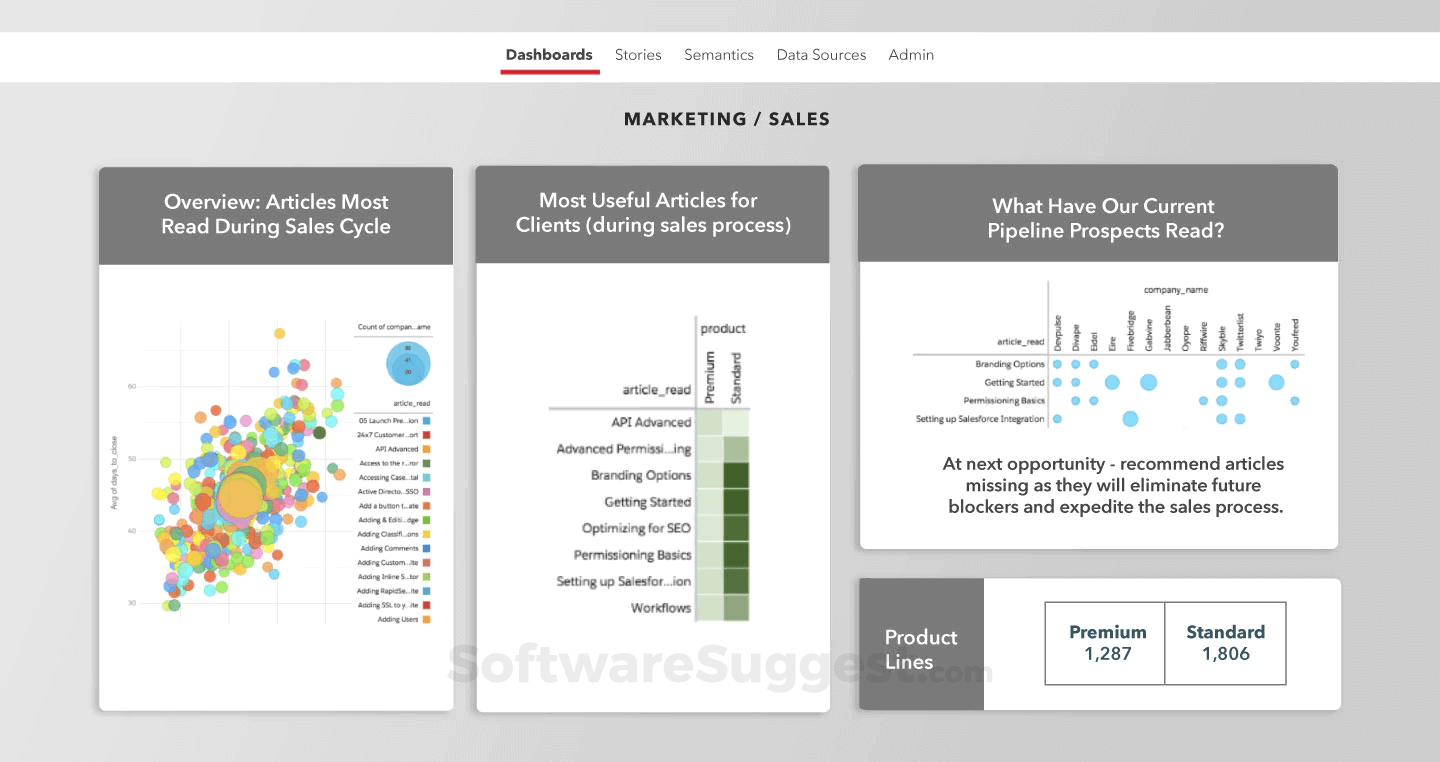The image size is (1440, 762).
Task: Click the Workflows Standard heatmap cell
Action: [x=736, y=607]
